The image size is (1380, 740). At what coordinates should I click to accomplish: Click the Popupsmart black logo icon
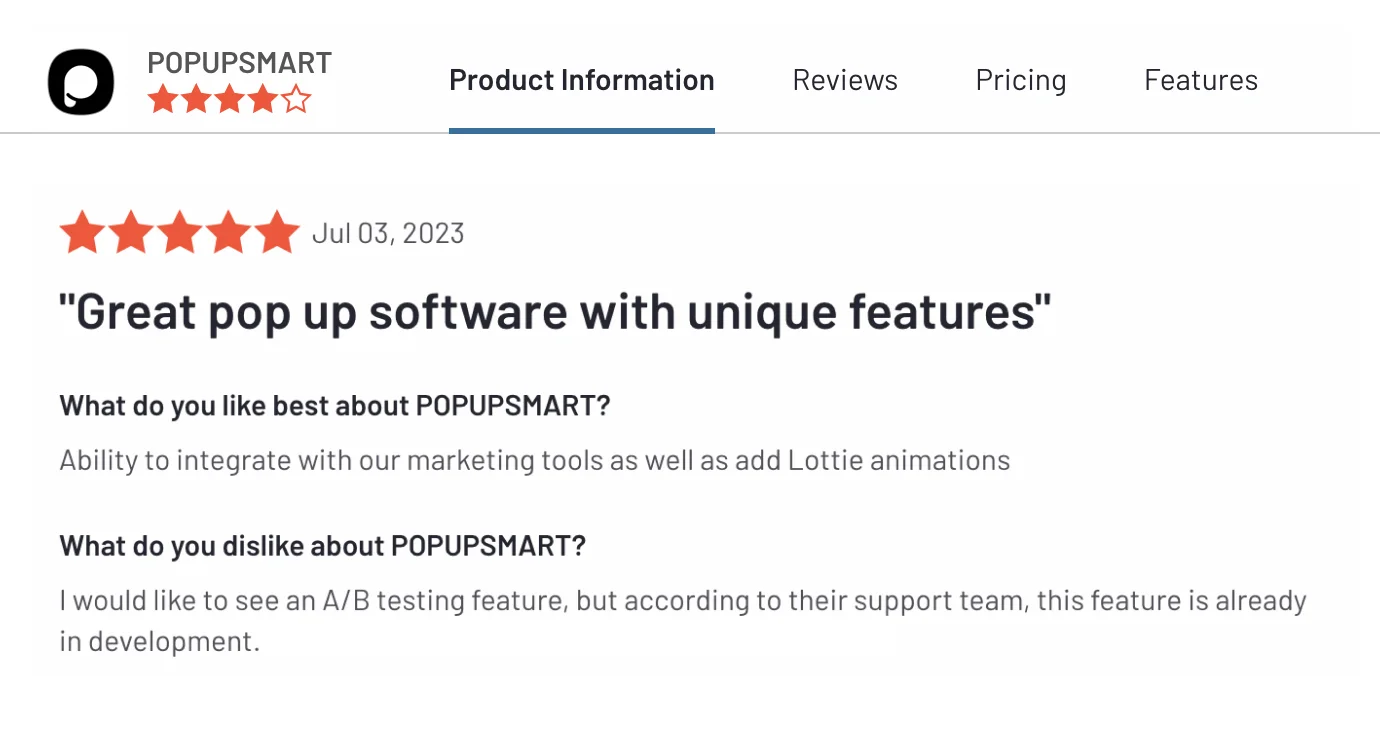[81, 81]
